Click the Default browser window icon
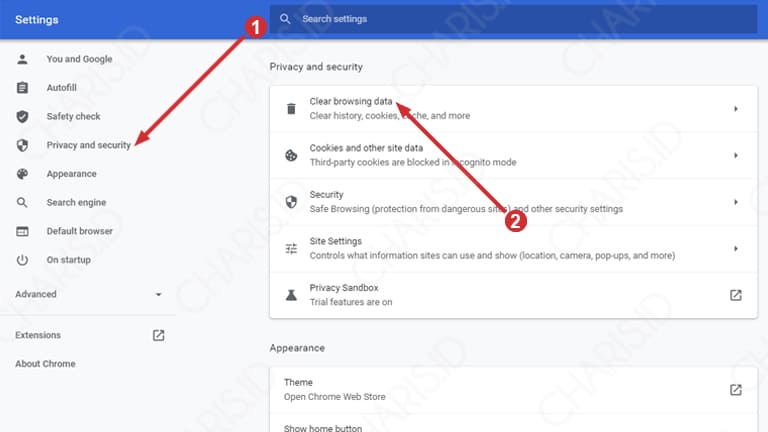Viewport: 768px width, 432px height. point(22,231)
